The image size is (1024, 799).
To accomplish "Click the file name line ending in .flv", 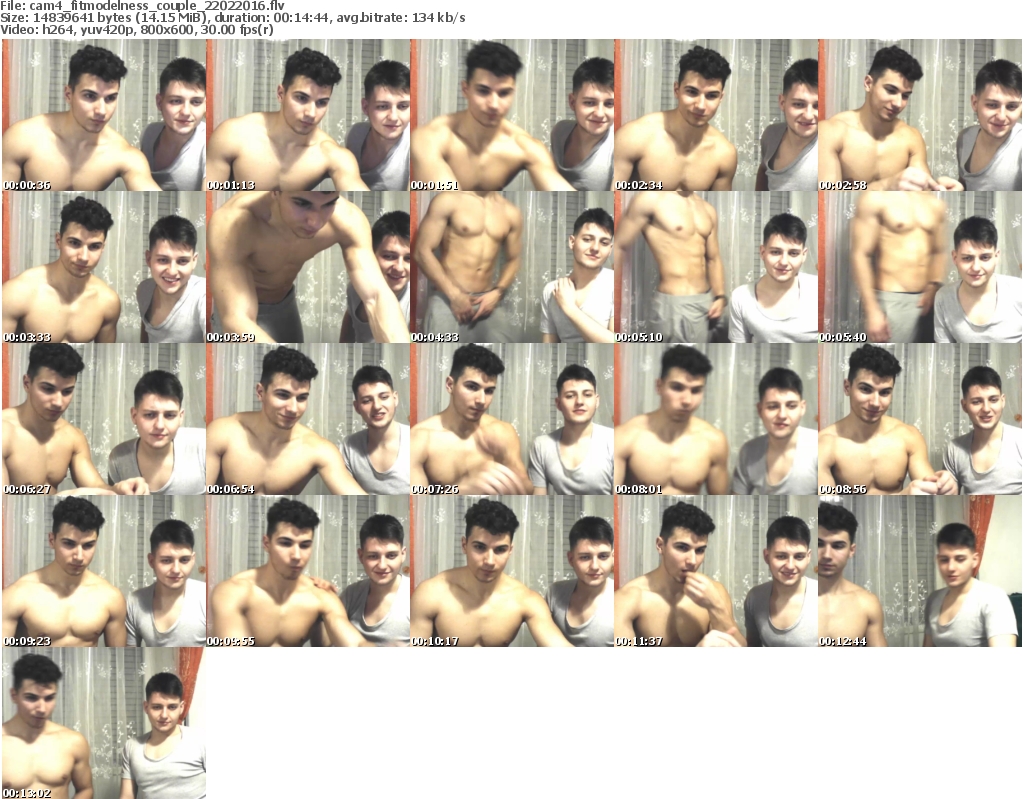I will [x=142, y=6].
